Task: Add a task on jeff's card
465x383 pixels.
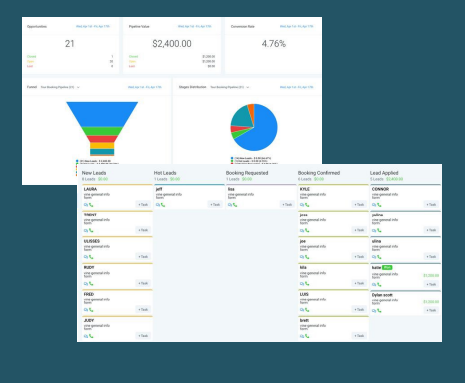Action: 215,205
